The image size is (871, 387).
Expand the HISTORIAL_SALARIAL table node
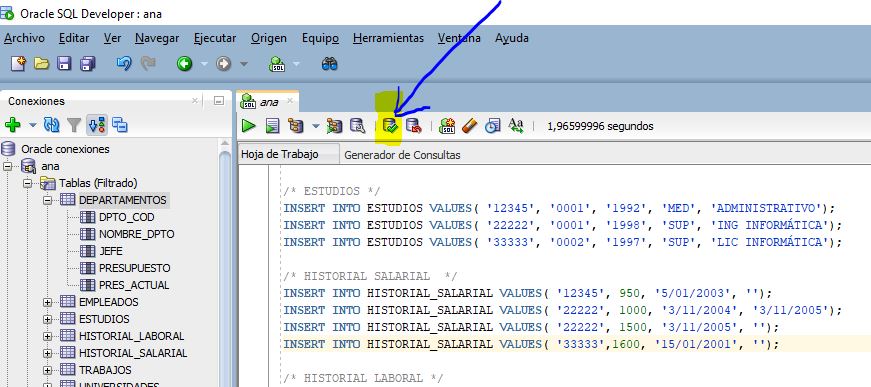tap(47, 353)
